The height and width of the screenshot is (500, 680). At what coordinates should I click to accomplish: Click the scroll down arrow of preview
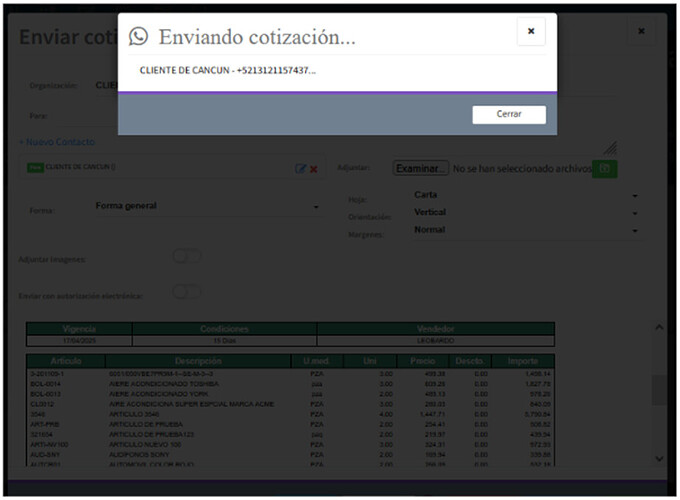click(x=658, y=458)
